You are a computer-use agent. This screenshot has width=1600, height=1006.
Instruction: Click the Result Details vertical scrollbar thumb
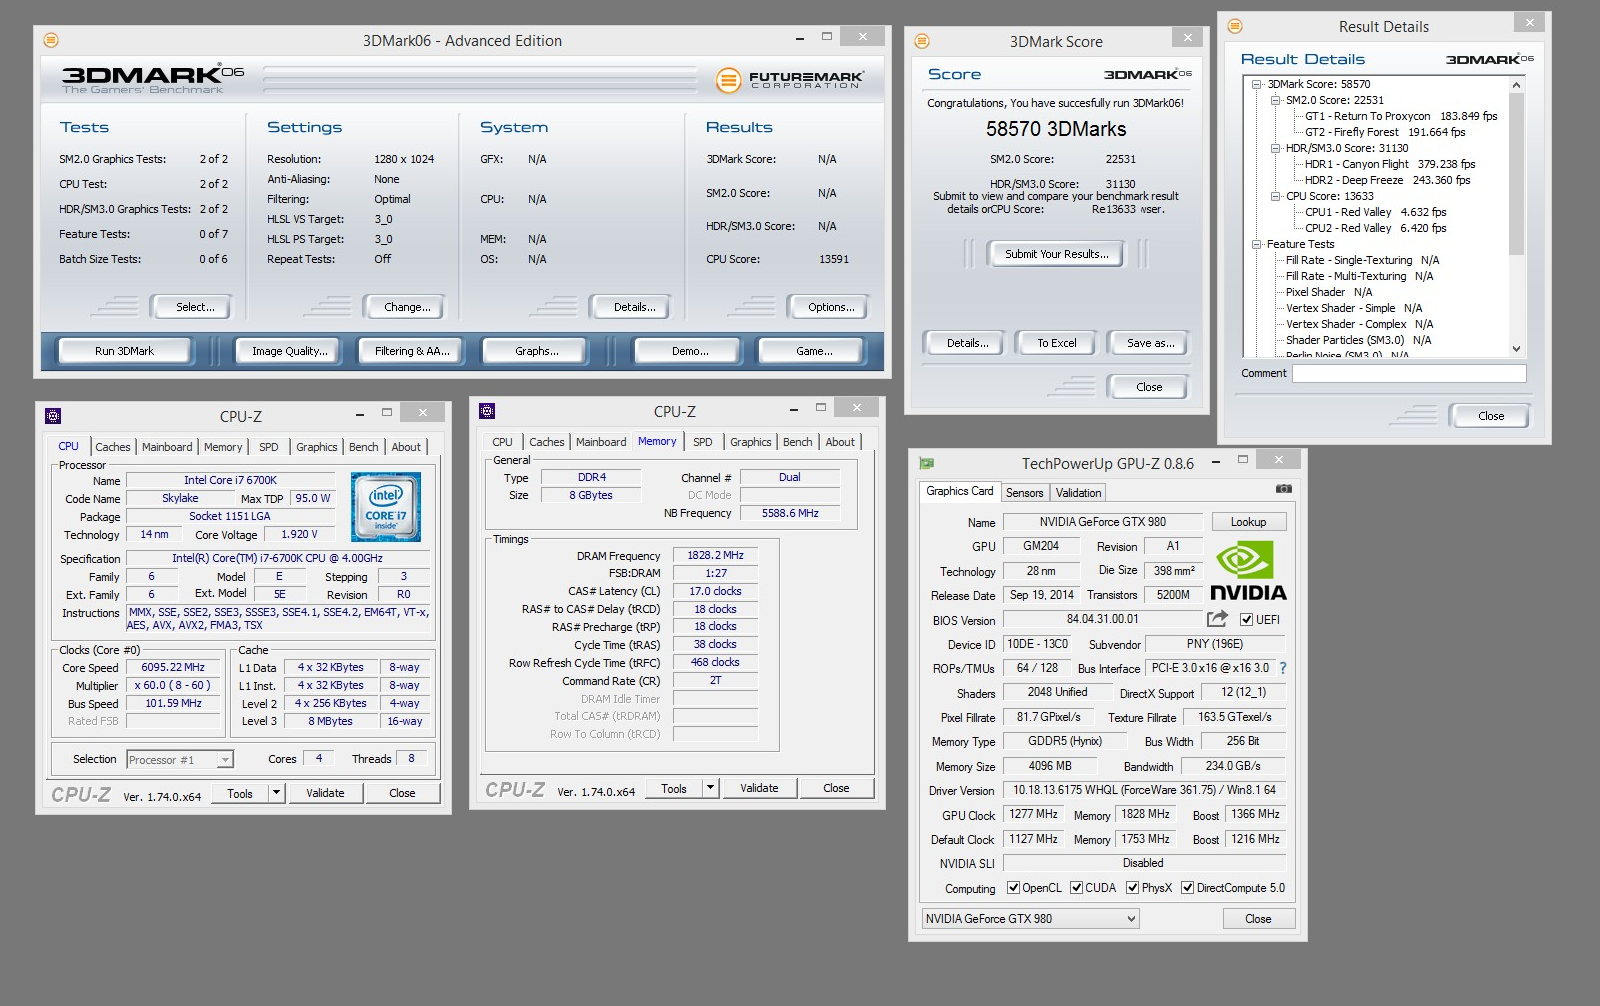[x=1516, y=174]
